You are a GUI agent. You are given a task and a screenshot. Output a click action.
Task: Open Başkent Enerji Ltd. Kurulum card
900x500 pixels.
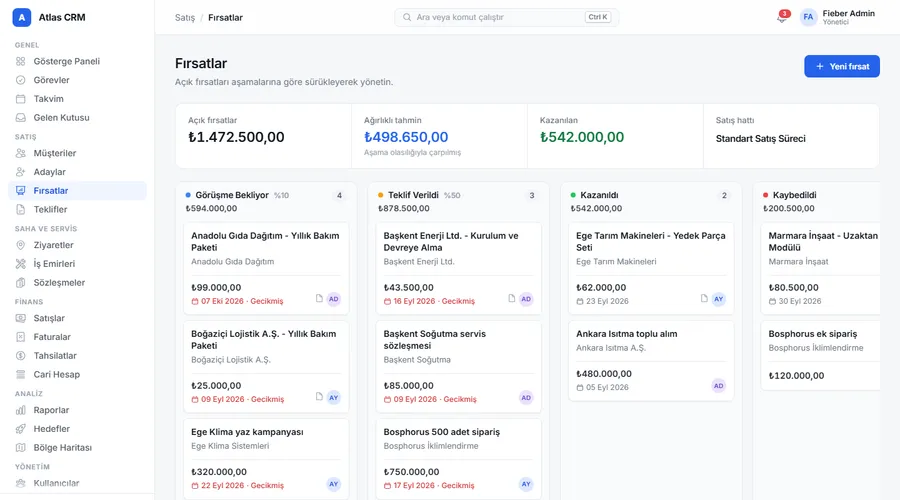coord(459,268)
